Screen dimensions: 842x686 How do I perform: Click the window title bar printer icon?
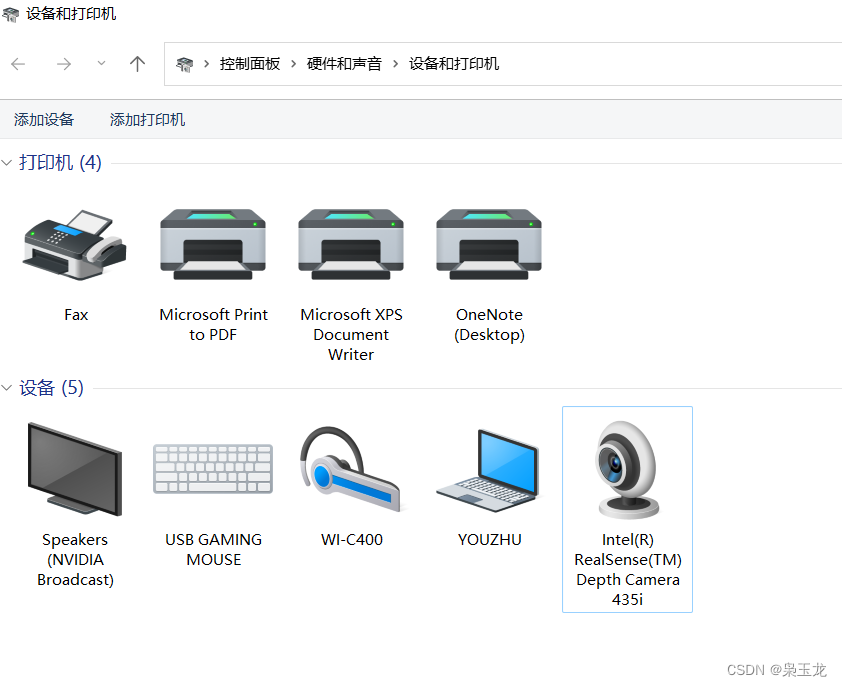pyautogui.click(x=11, y=15)
